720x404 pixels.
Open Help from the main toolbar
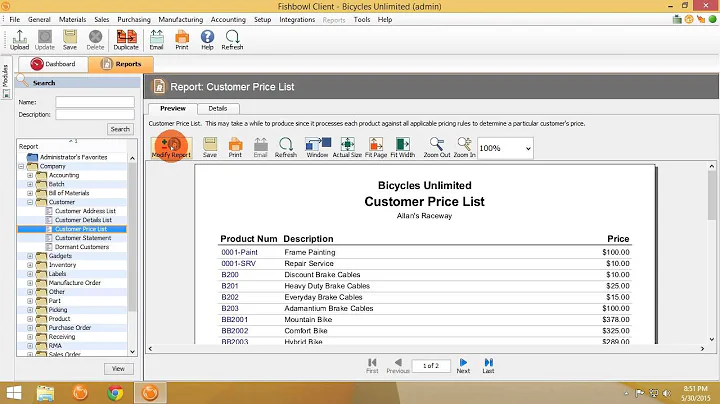coord(207,40)
